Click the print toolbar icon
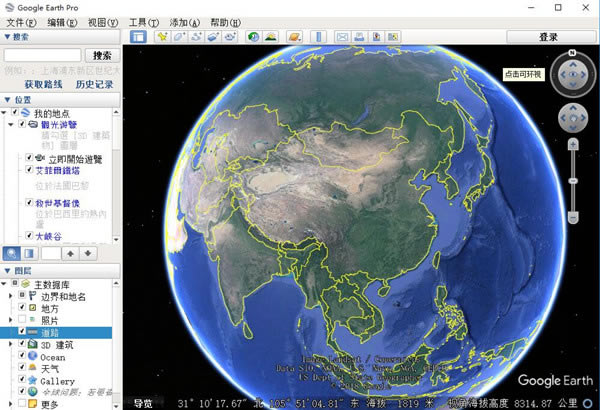 [360, 37]
